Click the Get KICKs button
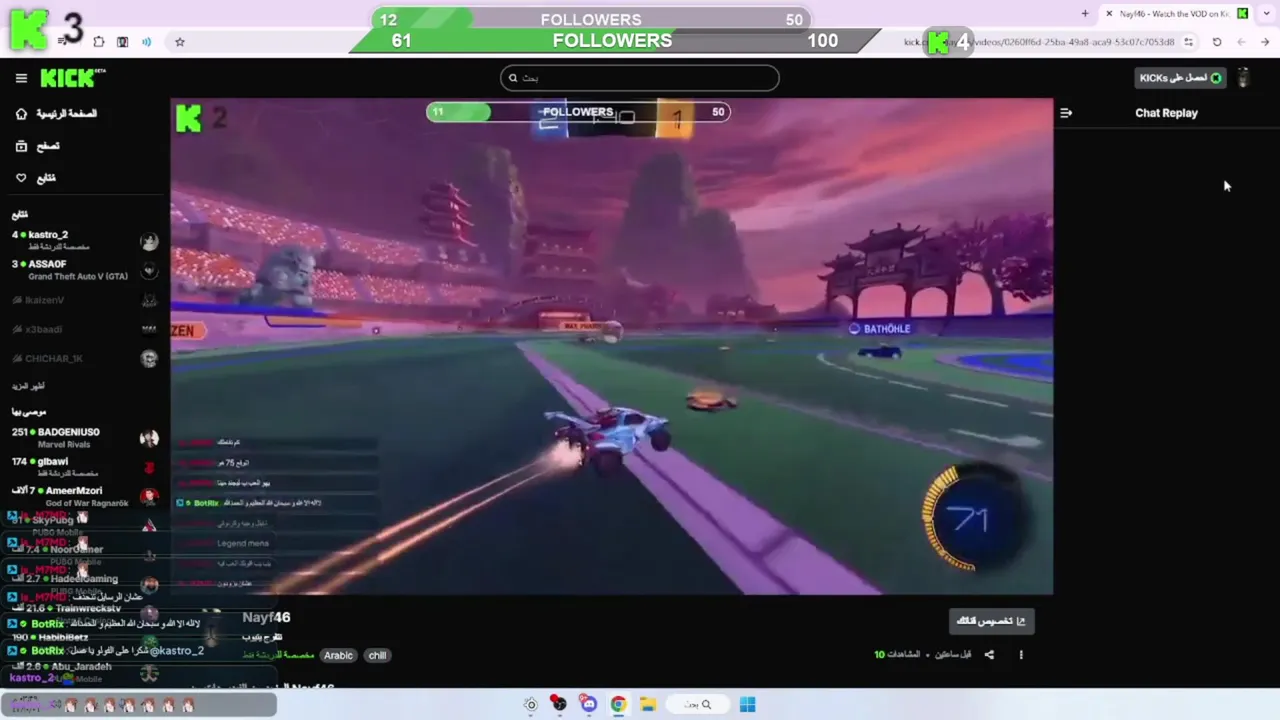Viewport: 1280px width, 720px height. [1181, 78]
